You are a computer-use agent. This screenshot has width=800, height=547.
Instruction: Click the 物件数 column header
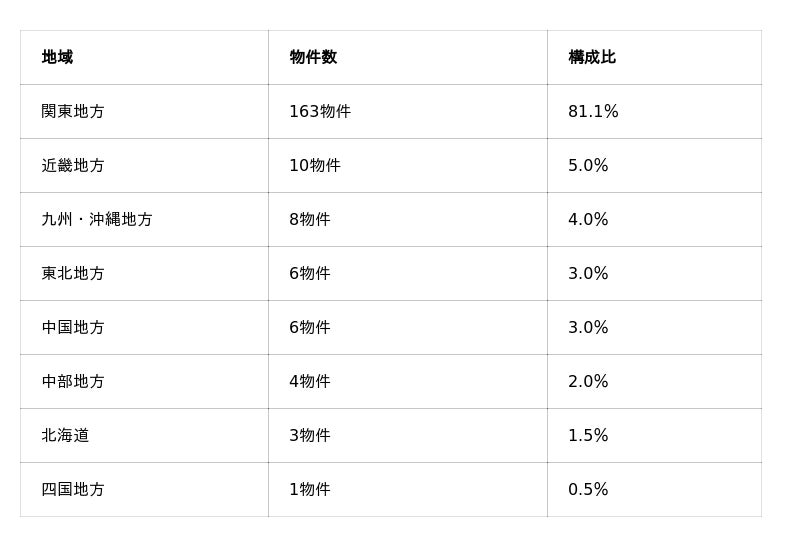point(313,57)
